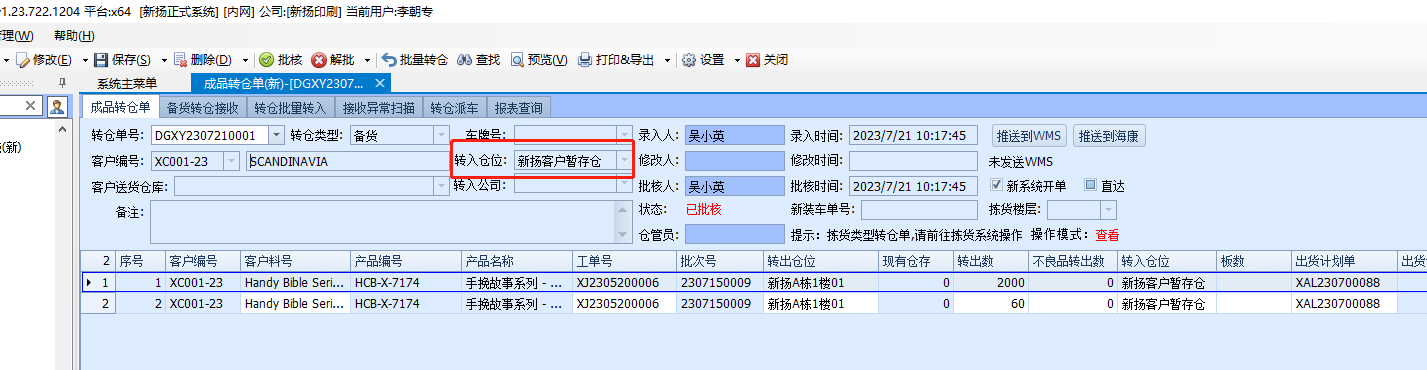Open the 客户编号 XC001-23 dropdown
1427x370 pixels.
232,160
